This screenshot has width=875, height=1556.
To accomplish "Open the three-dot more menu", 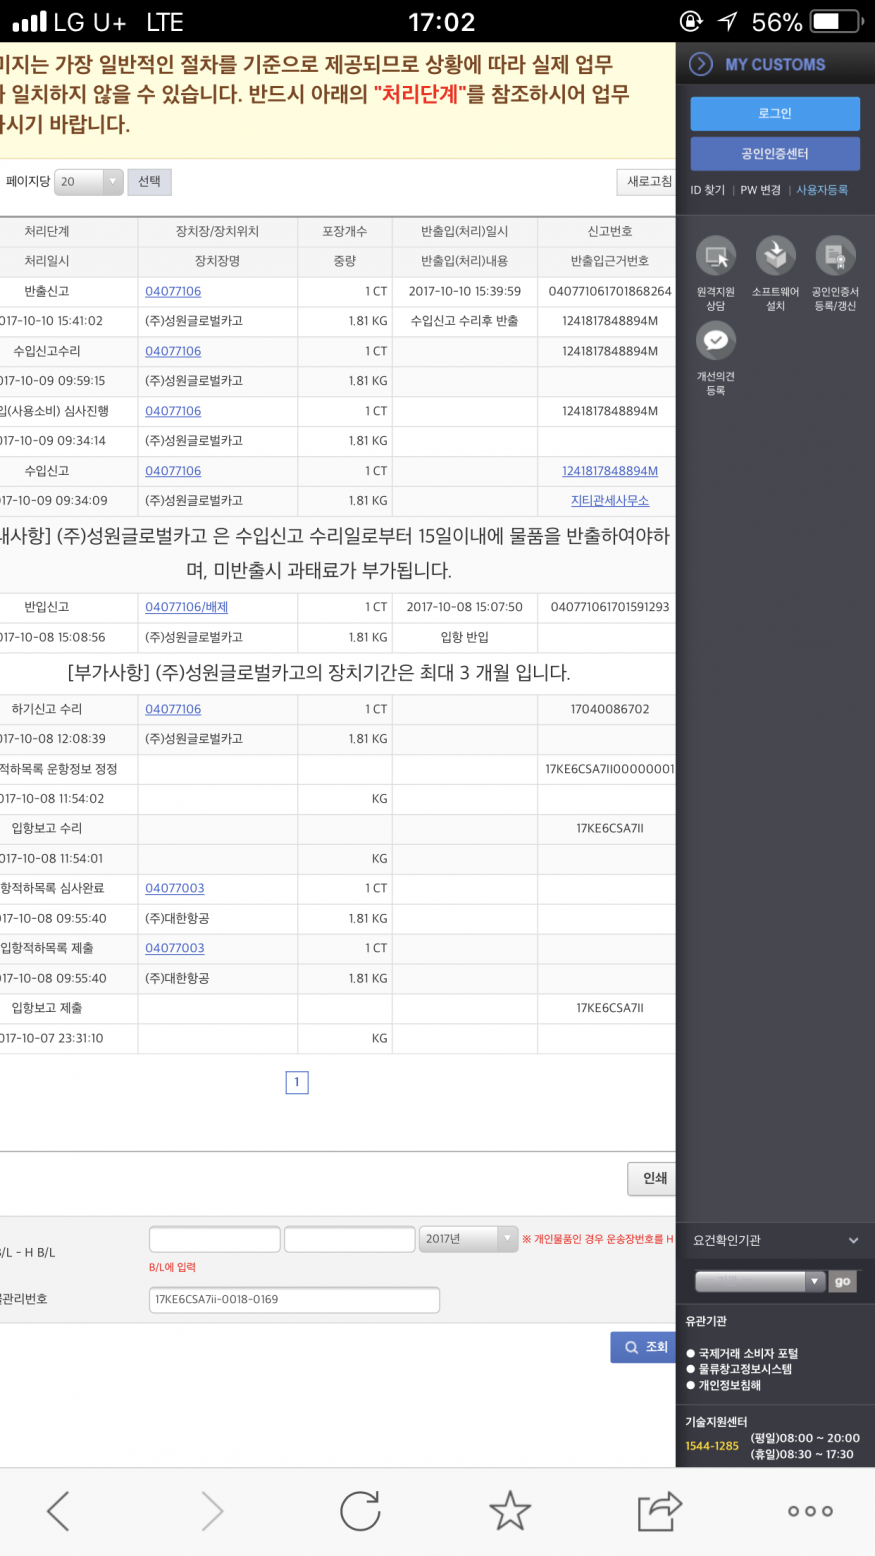I will pos(810,1511).
